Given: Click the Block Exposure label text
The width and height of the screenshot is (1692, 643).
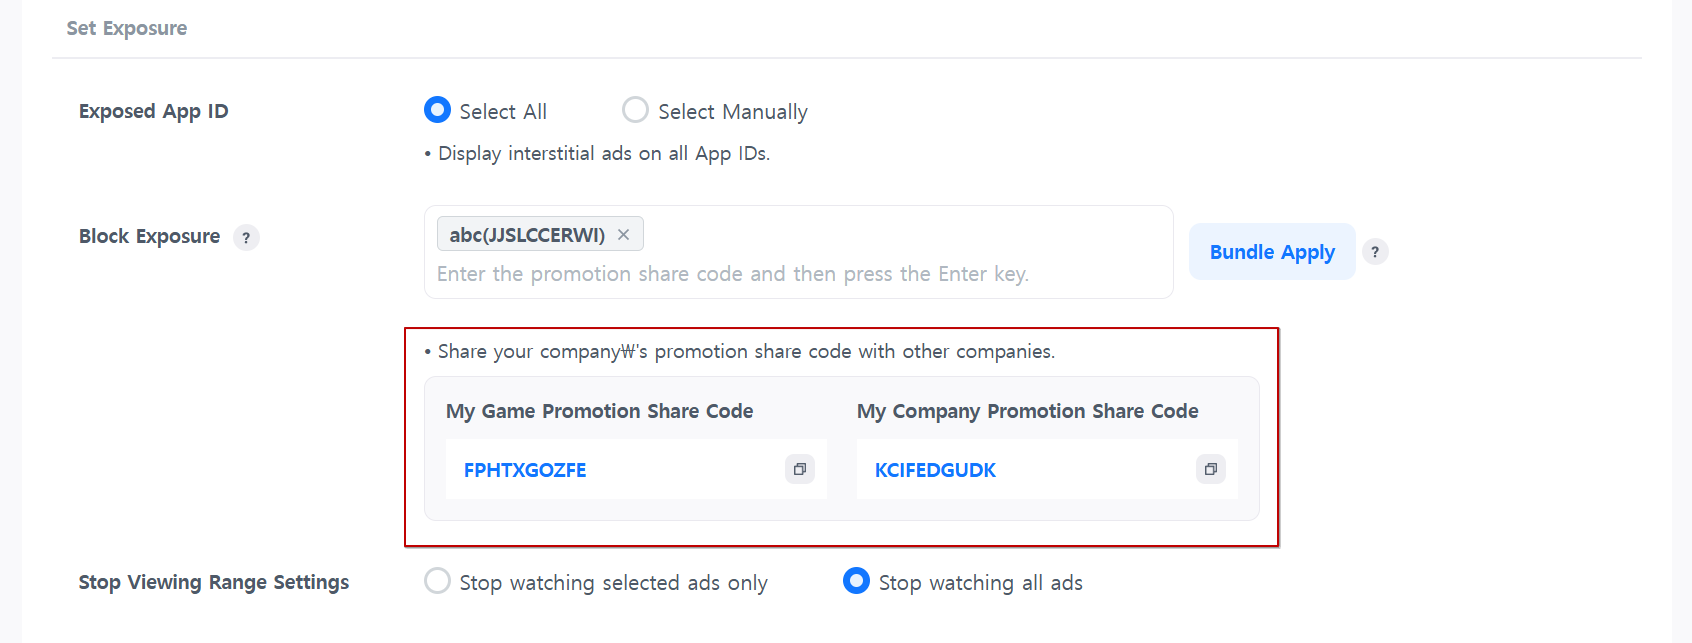Looking at the screenshot, I should 149,237.
